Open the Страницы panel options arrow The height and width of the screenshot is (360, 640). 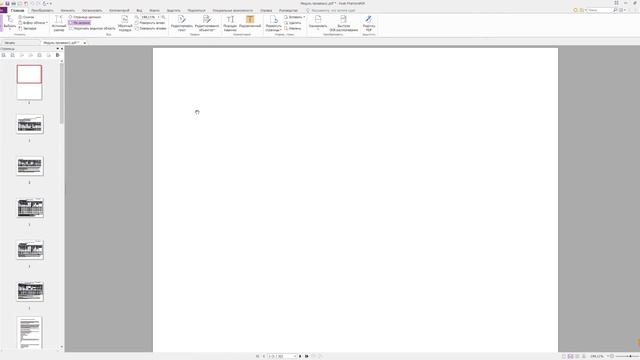coord(58,49)
